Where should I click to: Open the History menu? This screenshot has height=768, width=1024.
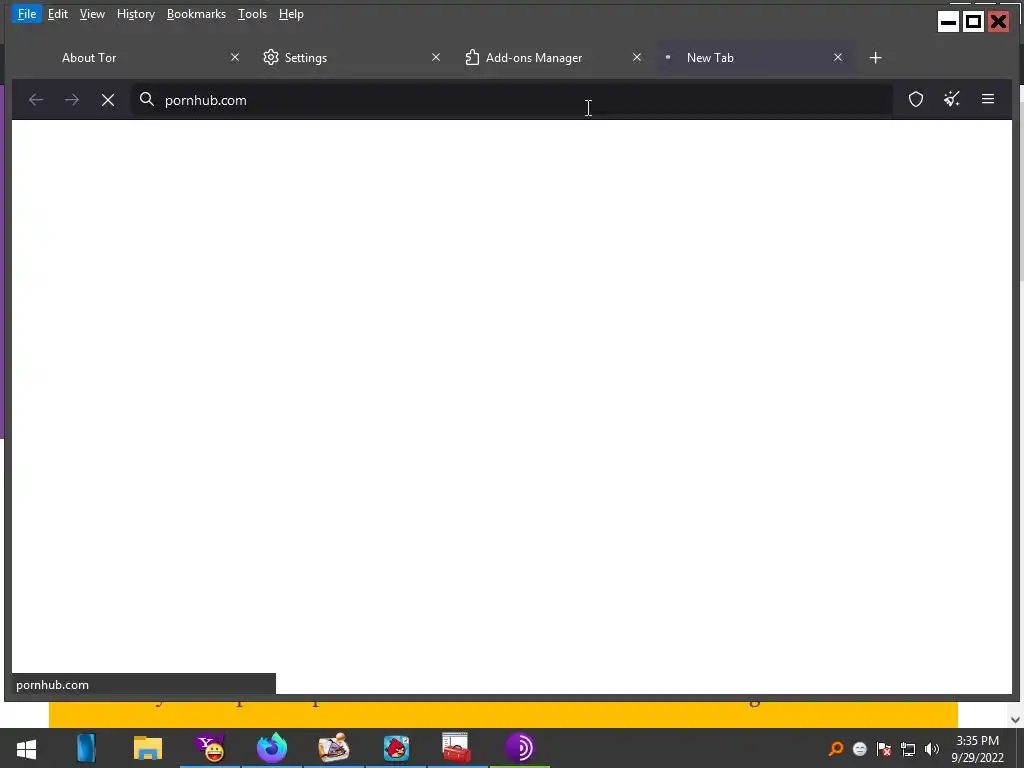[135, 14]
